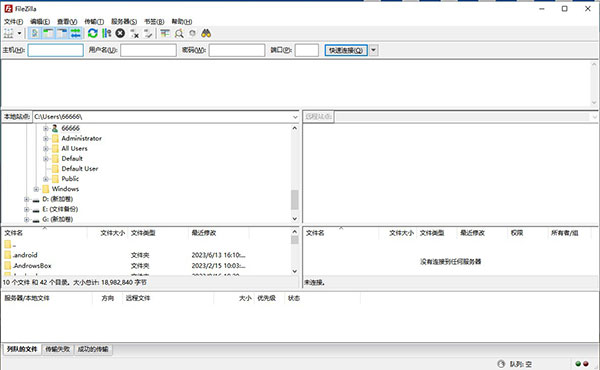Open the 传输(T) menu
600x370 pixels.
94,22
